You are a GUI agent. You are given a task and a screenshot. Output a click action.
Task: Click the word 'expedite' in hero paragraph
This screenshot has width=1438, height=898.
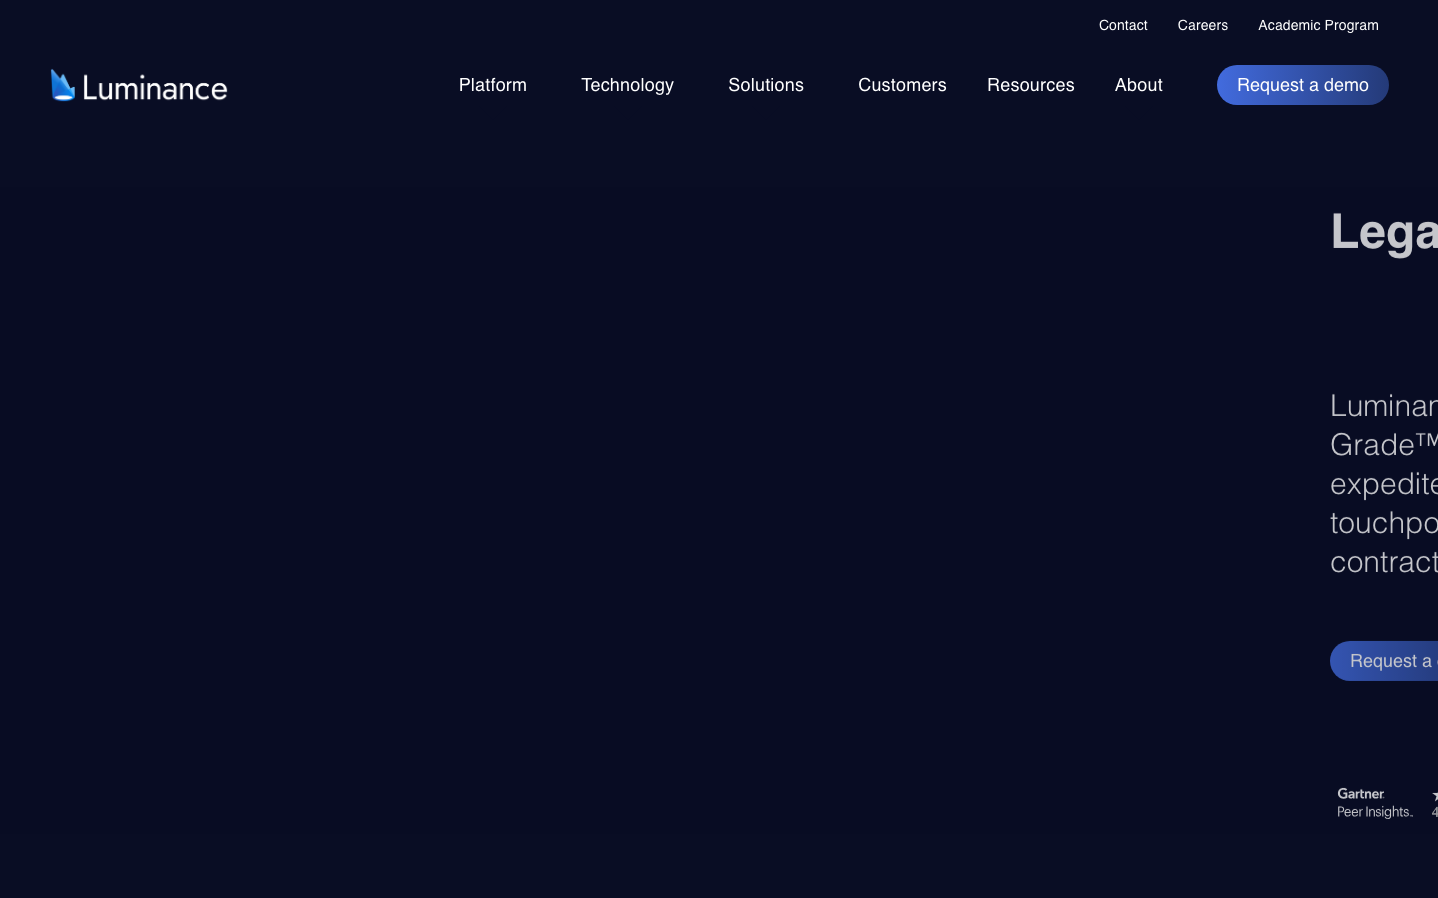point(1383,484)
